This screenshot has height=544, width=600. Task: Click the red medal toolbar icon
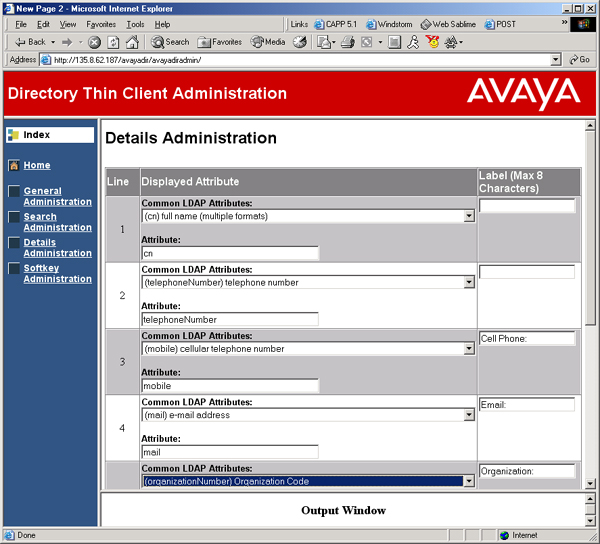pos(433,42)
